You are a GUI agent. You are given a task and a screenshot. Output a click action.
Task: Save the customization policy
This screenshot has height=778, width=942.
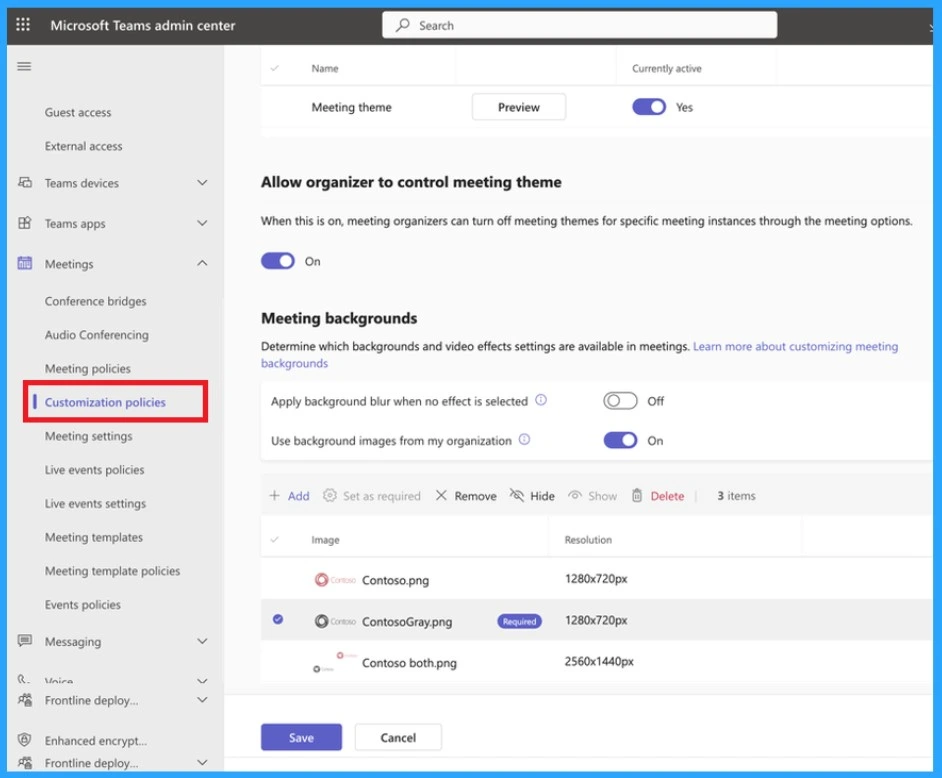[301, 737]
